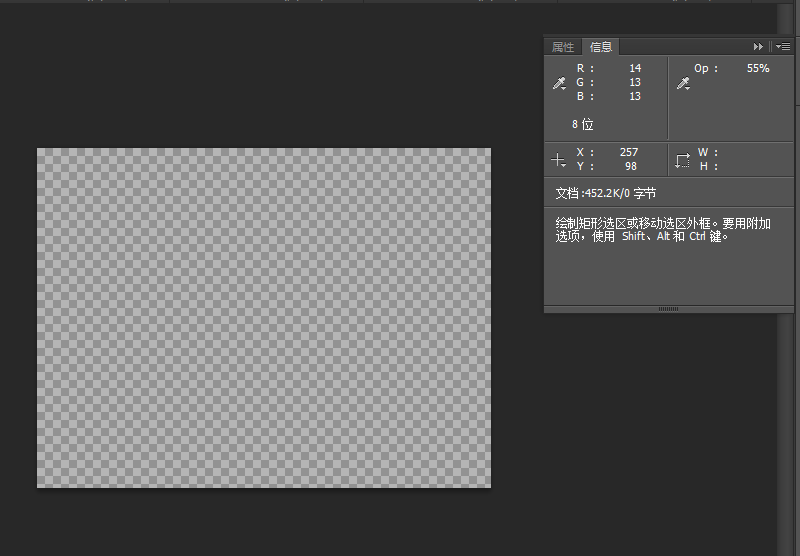Click the width-height selection size icon
The image size is (800, 556).
point(683,160)
